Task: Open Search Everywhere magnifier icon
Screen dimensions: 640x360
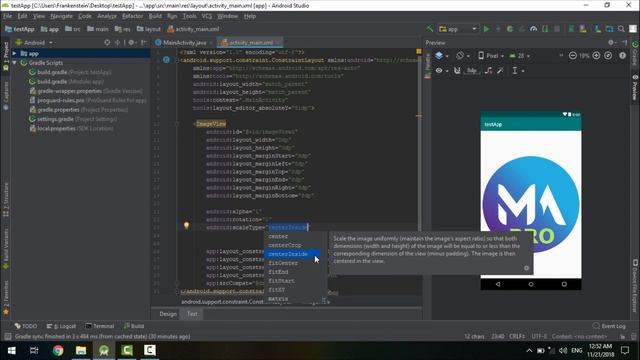Action: point(621,29)
